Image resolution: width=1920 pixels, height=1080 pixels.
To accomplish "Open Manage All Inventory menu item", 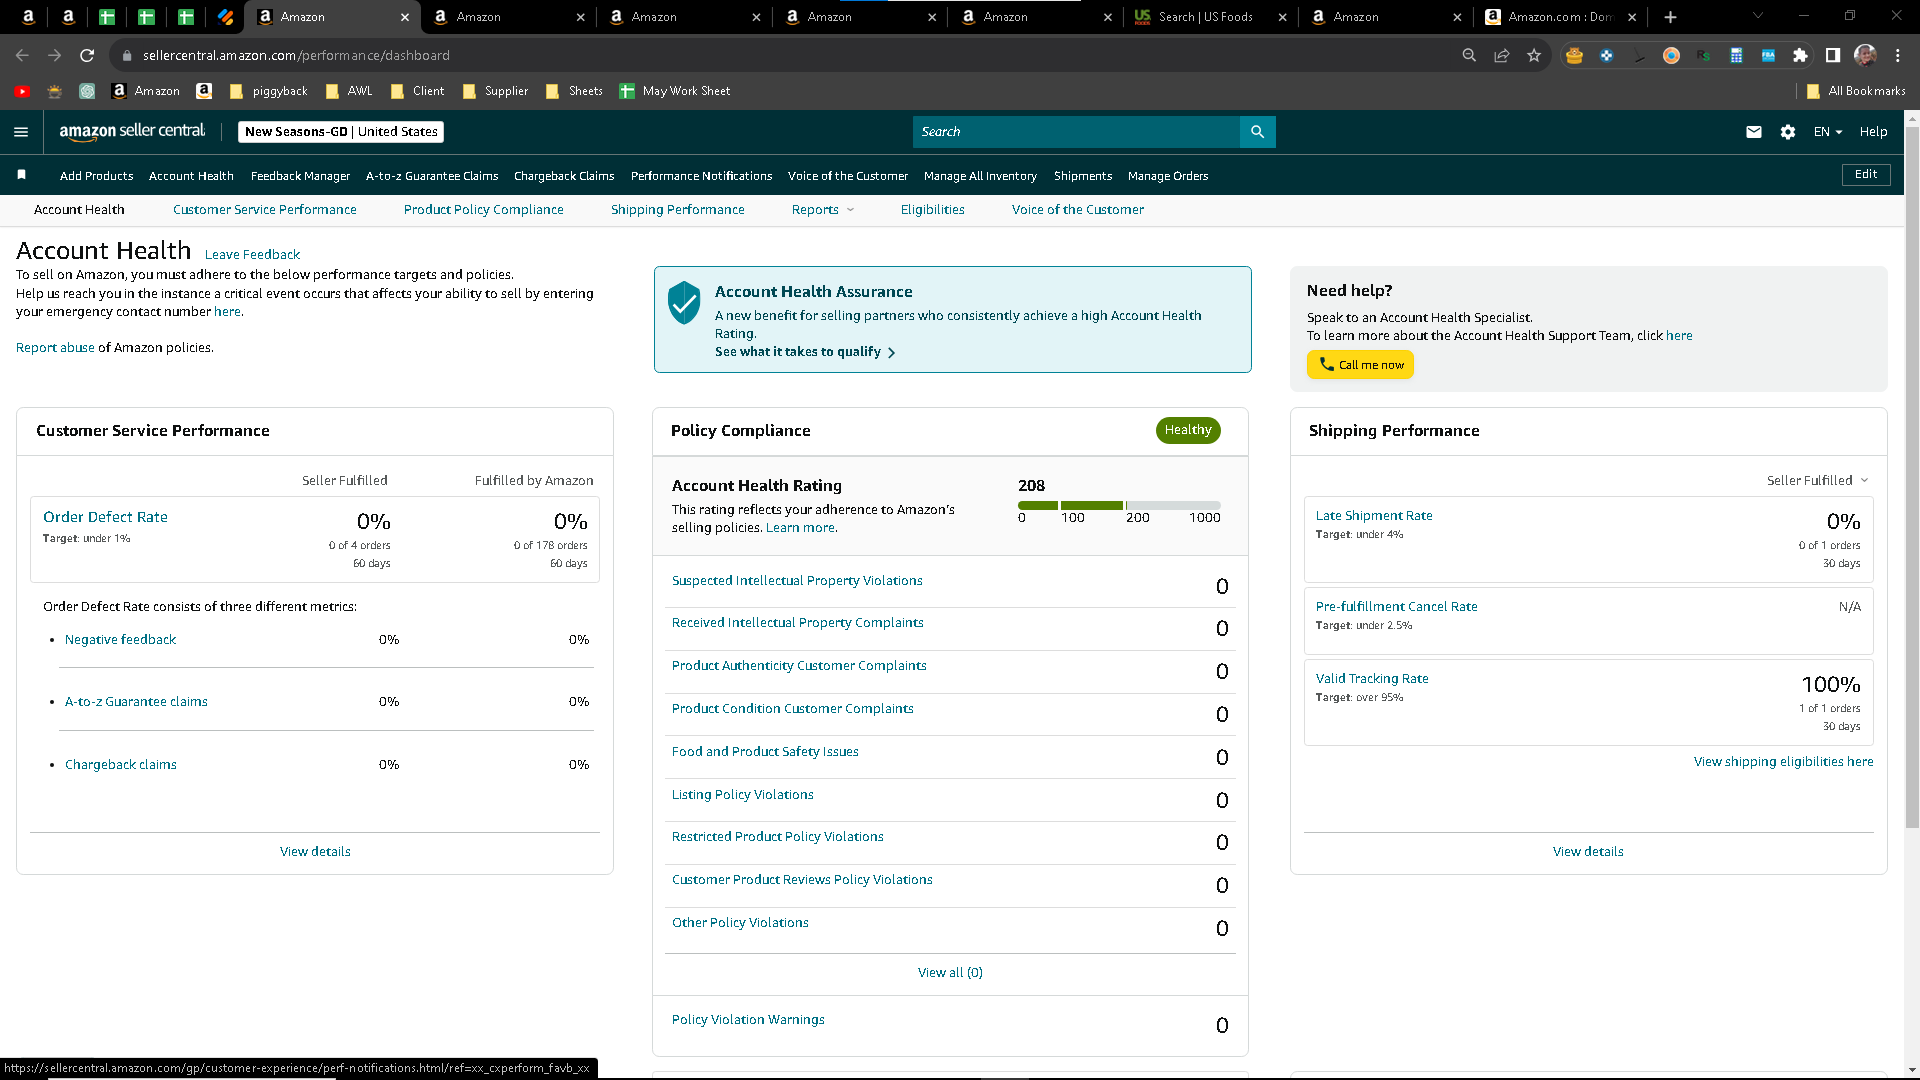I will pyautogui.click(x=980, y=176).
